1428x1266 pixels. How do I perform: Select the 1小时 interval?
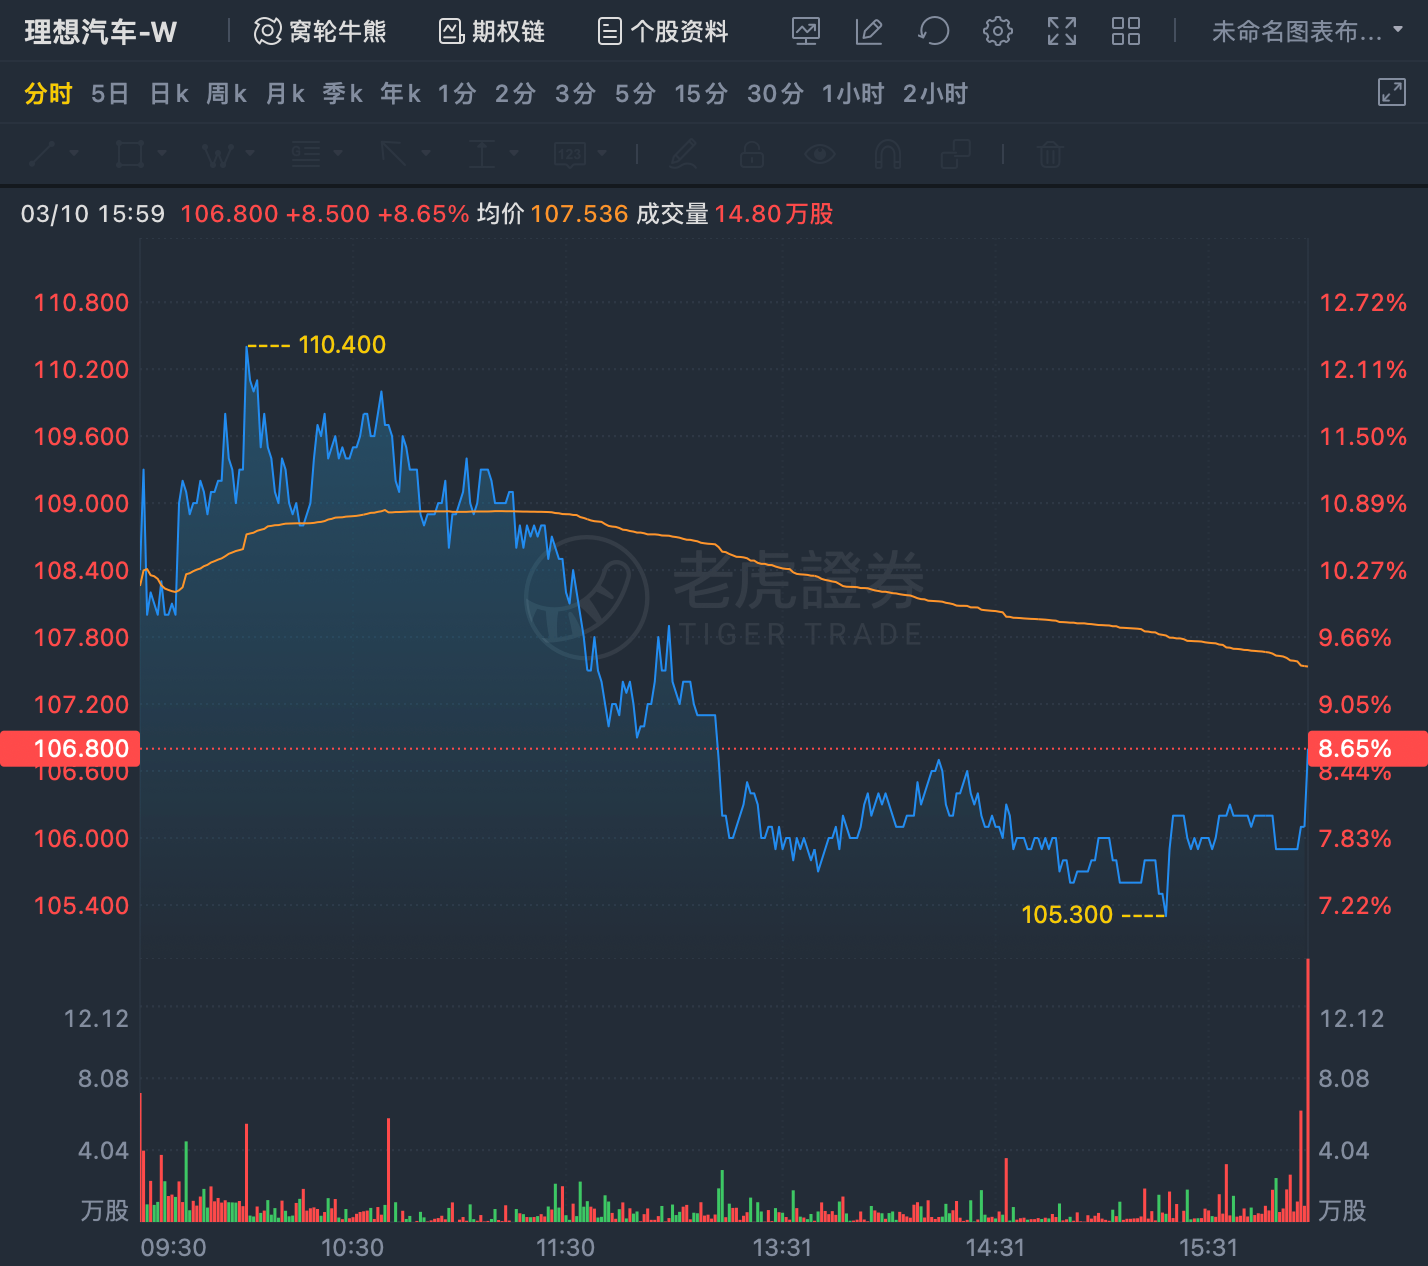[853, 94]
